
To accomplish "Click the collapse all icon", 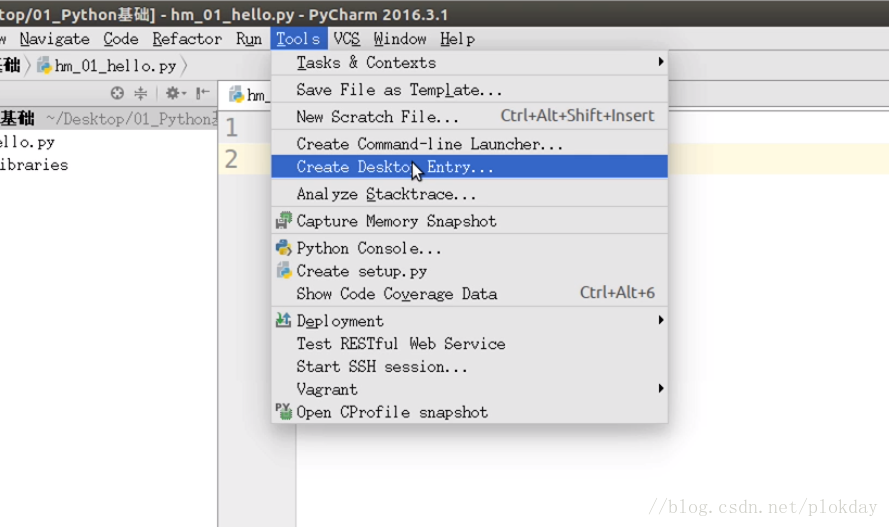I will pyautogui.click(x=141, y=93).
